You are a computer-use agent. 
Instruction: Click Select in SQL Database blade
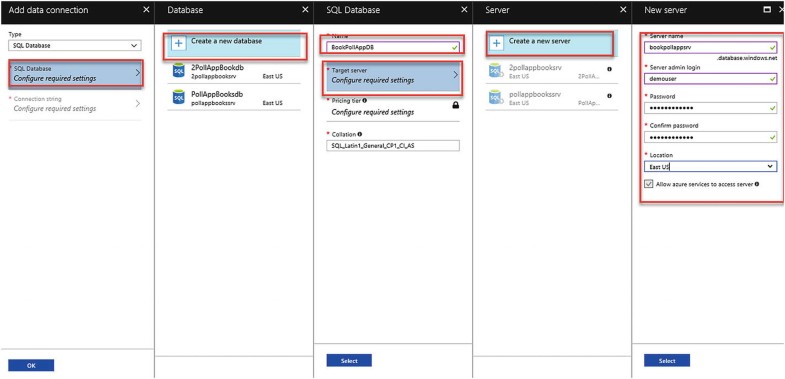(349, 360)
